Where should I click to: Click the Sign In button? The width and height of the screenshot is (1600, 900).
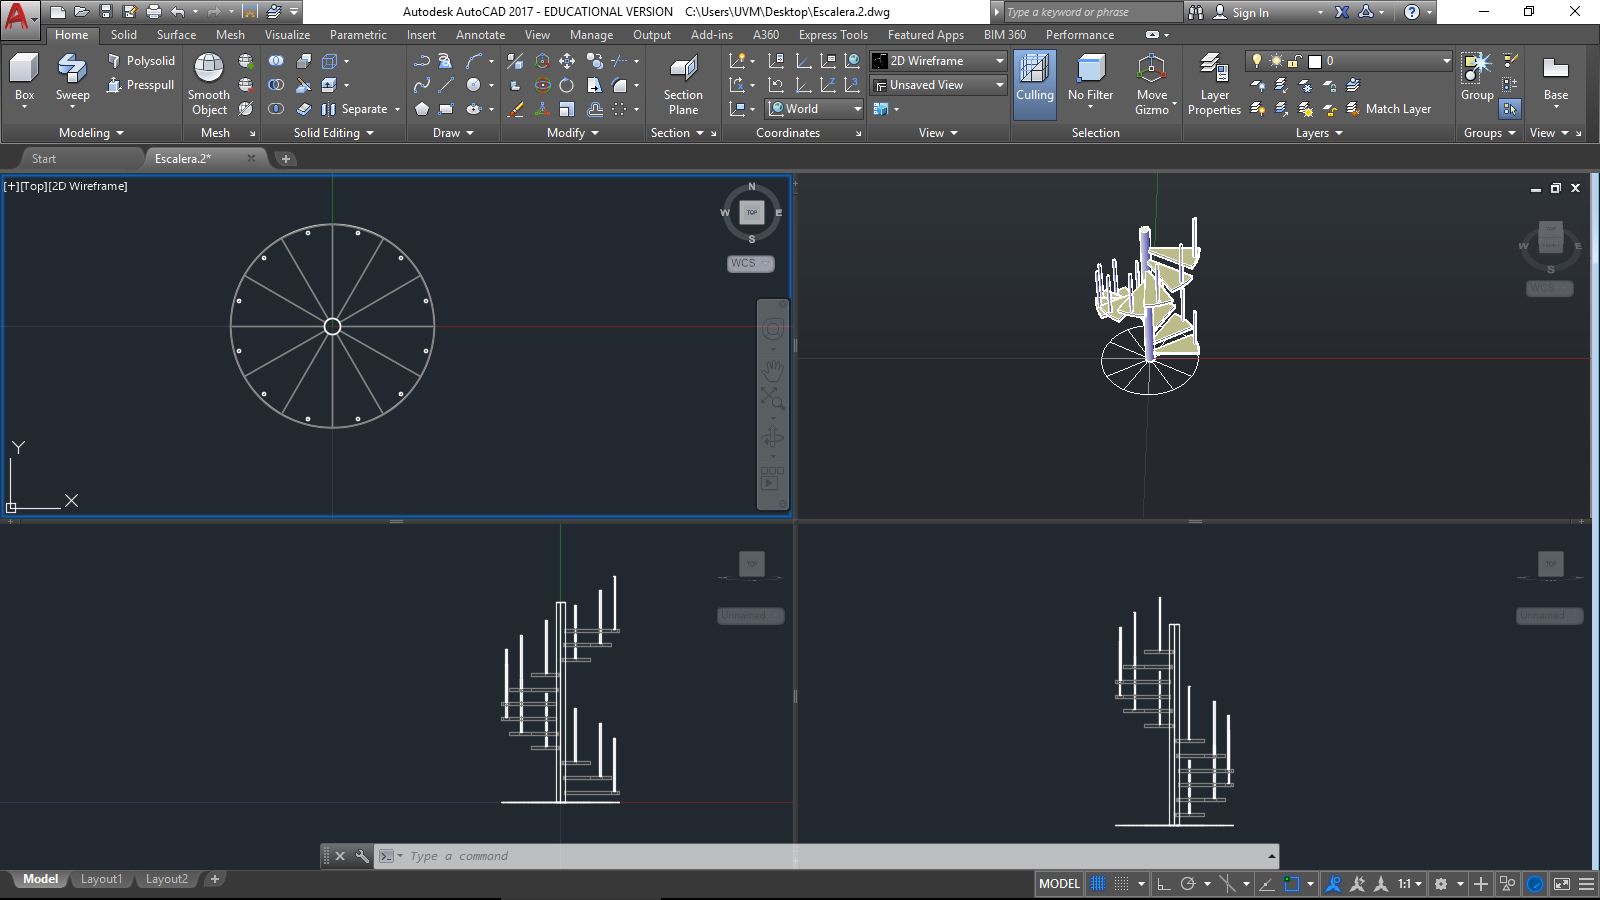coord(1250,12)
